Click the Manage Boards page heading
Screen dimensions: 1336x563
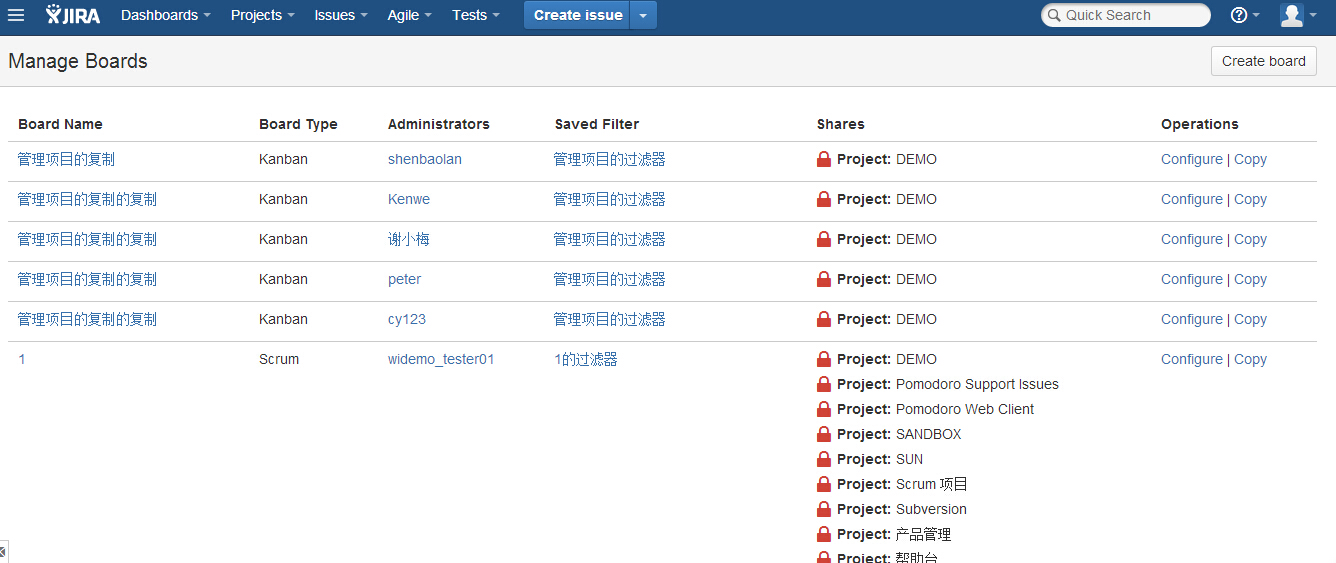click(x=78, y=61)
